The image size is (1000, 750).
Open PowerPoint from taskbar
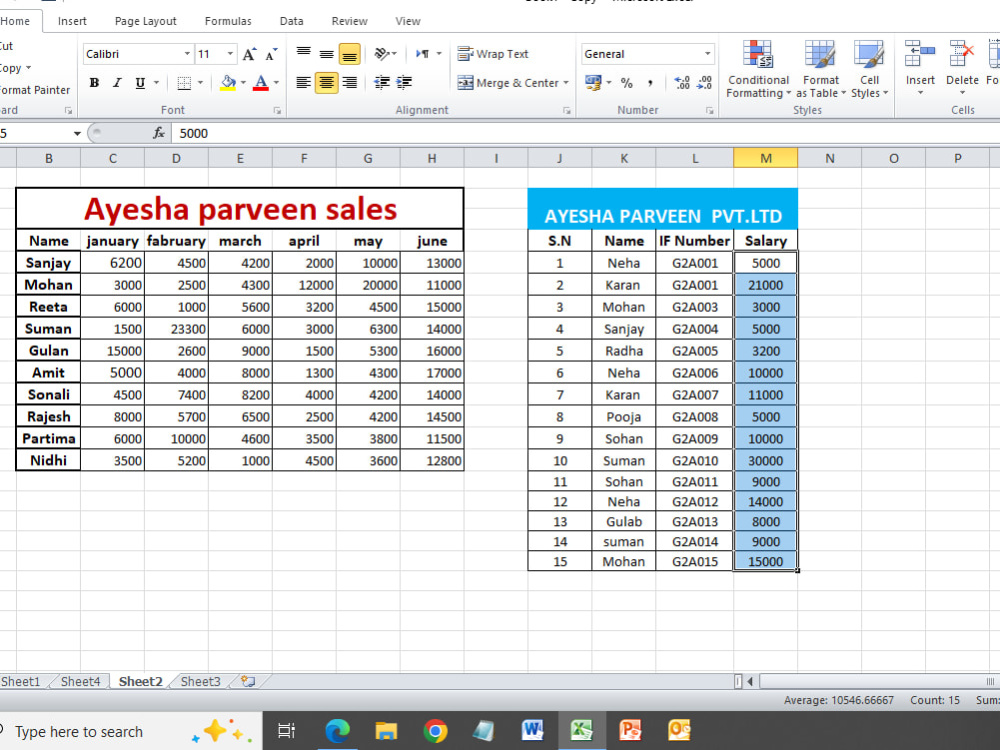tap(630, 731)
